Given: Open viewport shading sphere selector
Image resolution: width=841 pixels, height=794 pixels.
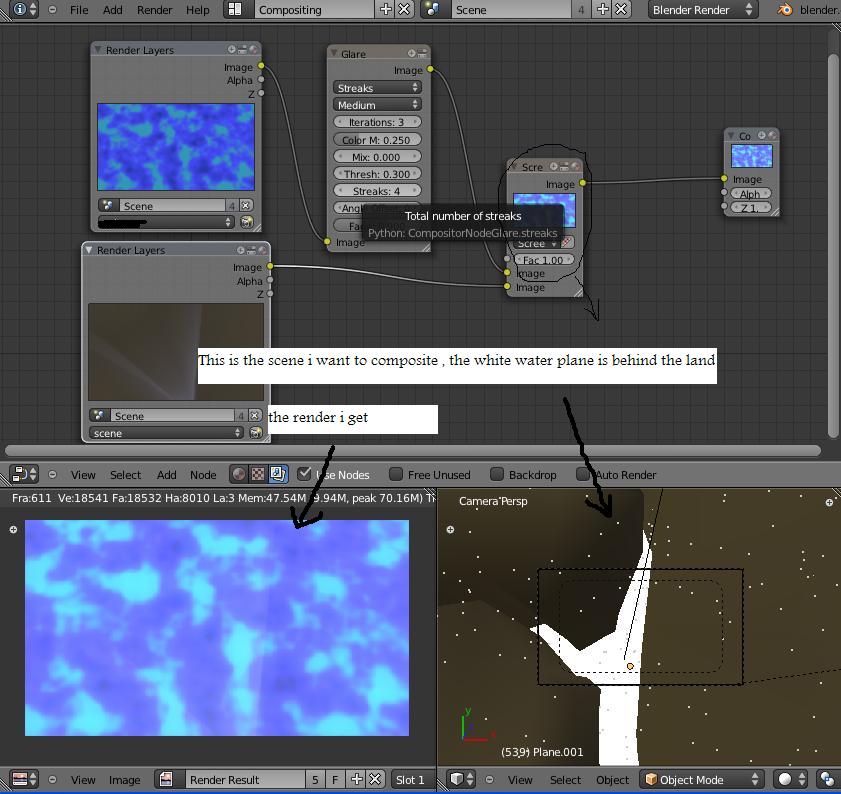Looking at the screenshot, I should point(791,779).
